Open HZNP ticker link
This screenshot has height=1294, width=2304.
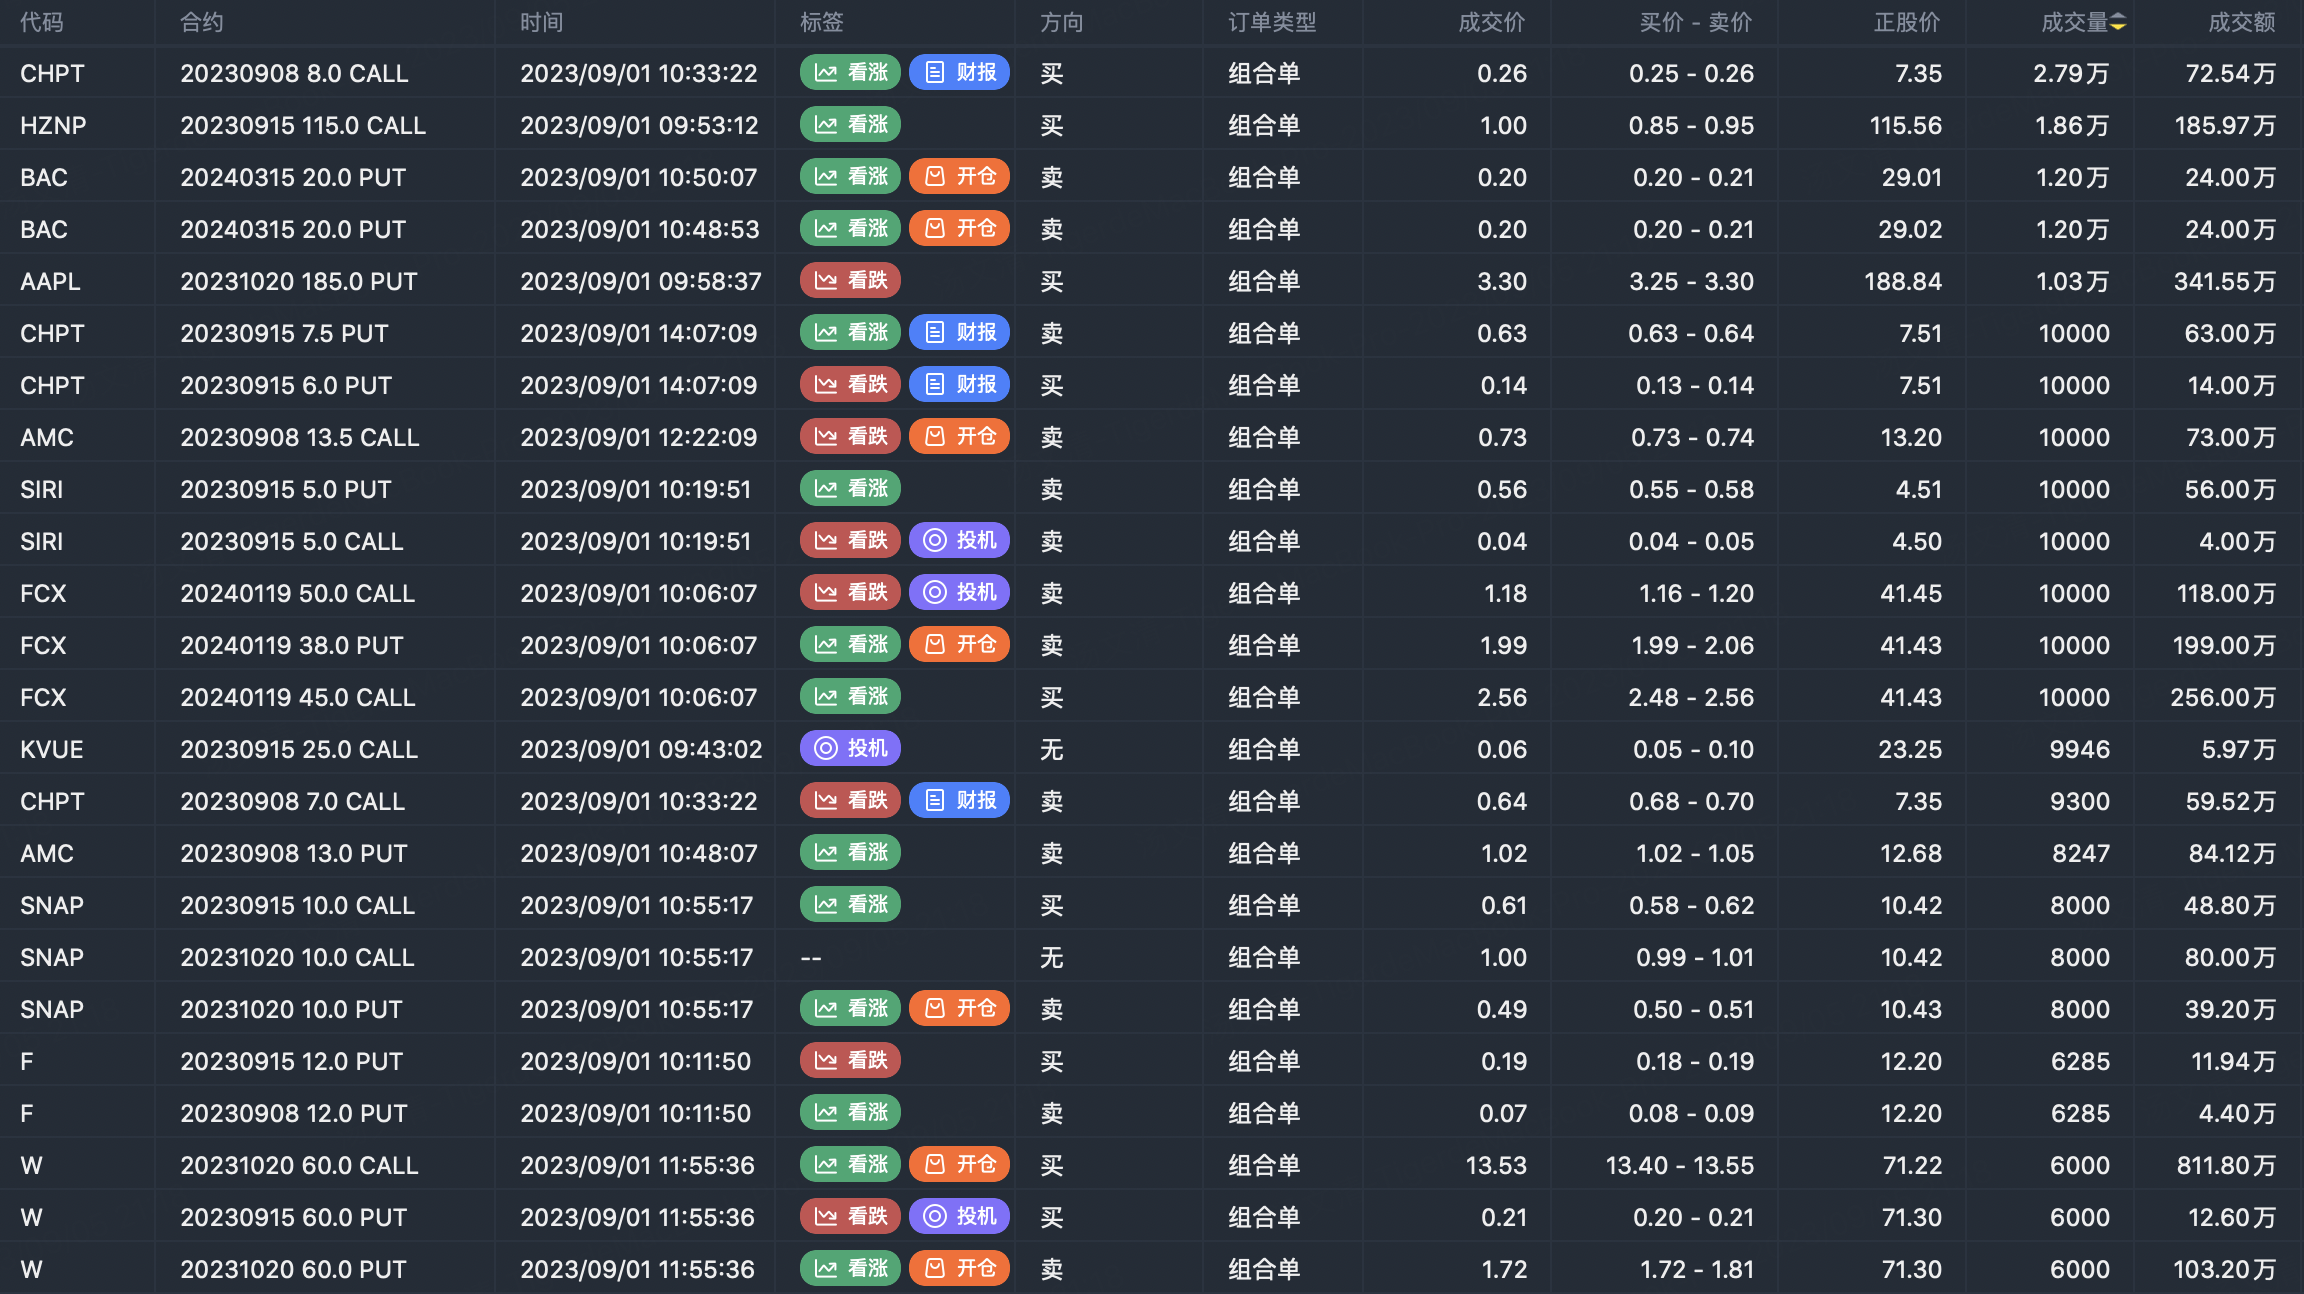click(x=53, y=125)
